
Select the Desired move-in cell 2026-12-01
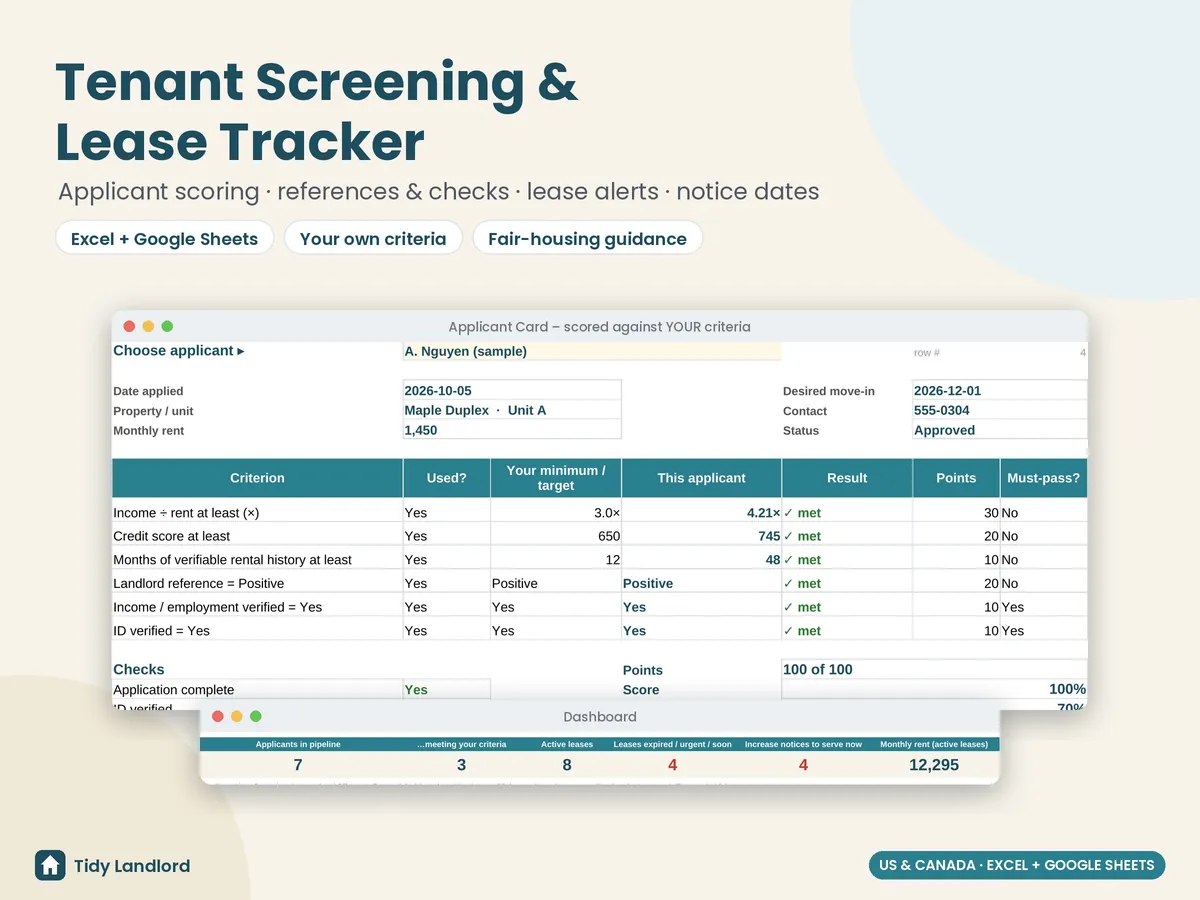click(1000, 390)
